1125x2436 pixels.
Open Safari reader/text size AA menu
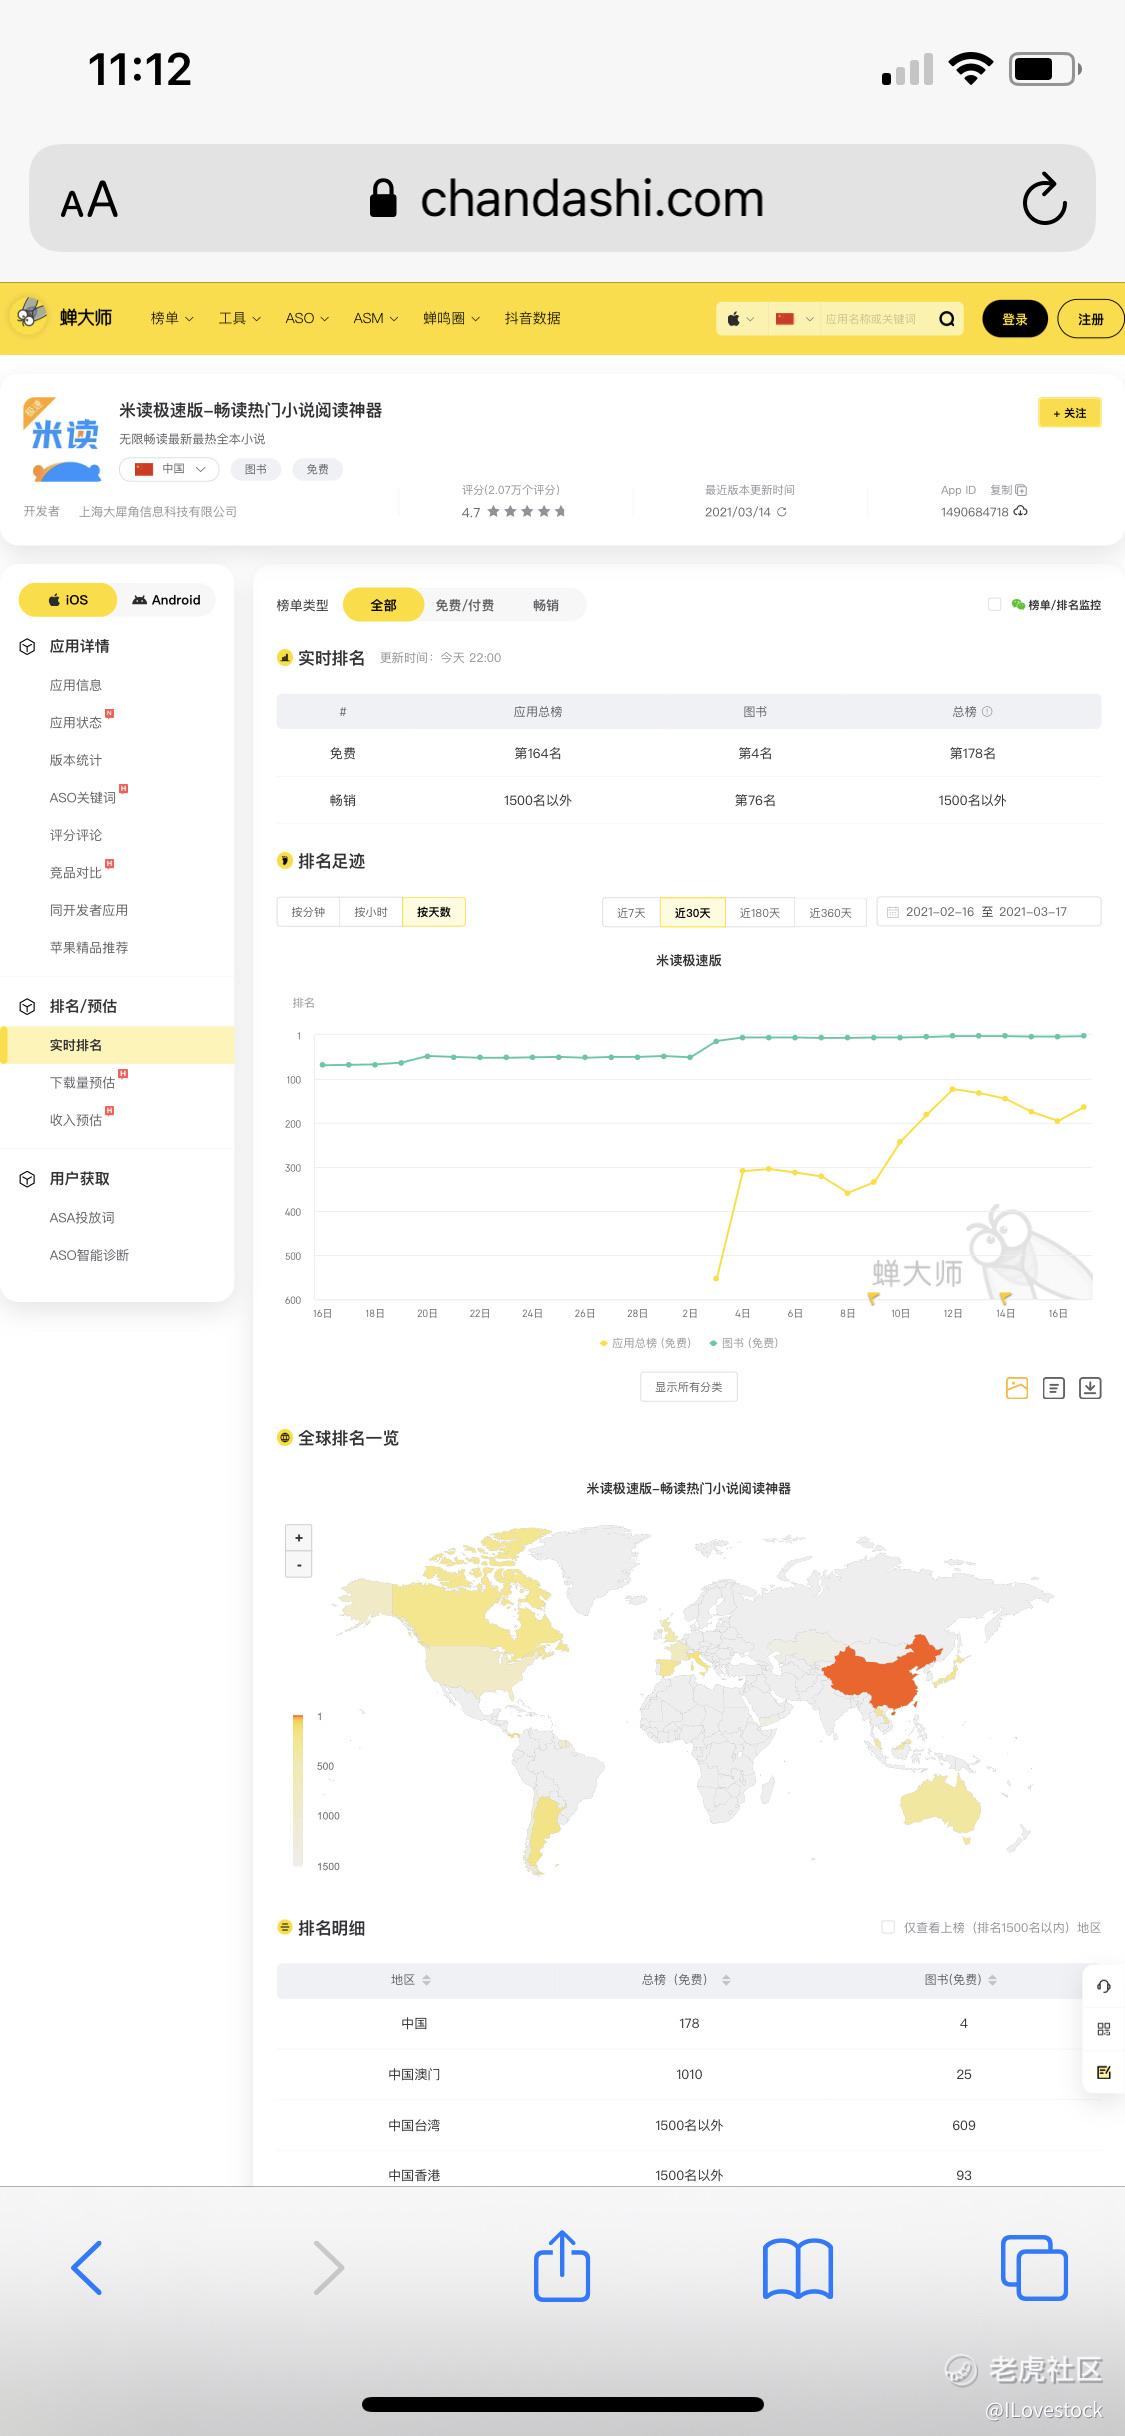pyautogui.click(x=89, y=200)
